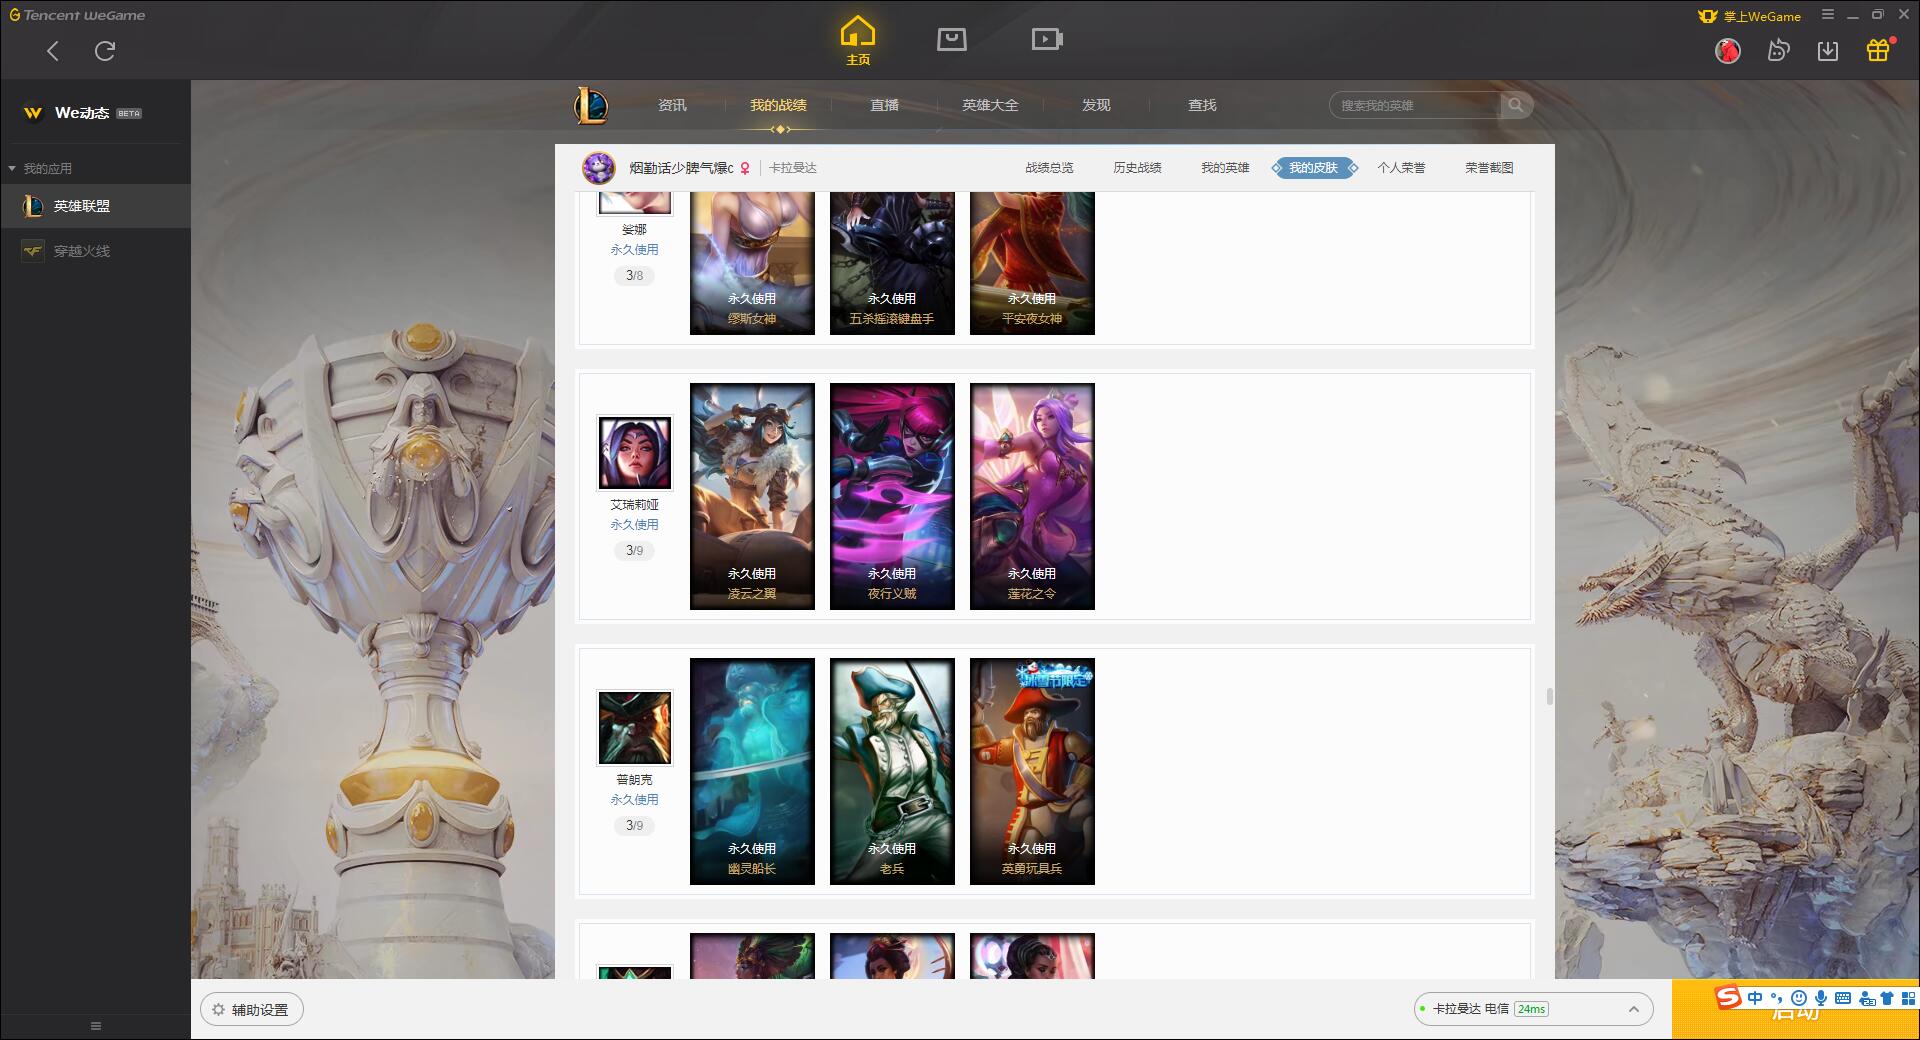This screenshot has width=1920, height=1040.
Task: Click summoner name 烟勤话少脾气爆c
Action: (681, 168)
